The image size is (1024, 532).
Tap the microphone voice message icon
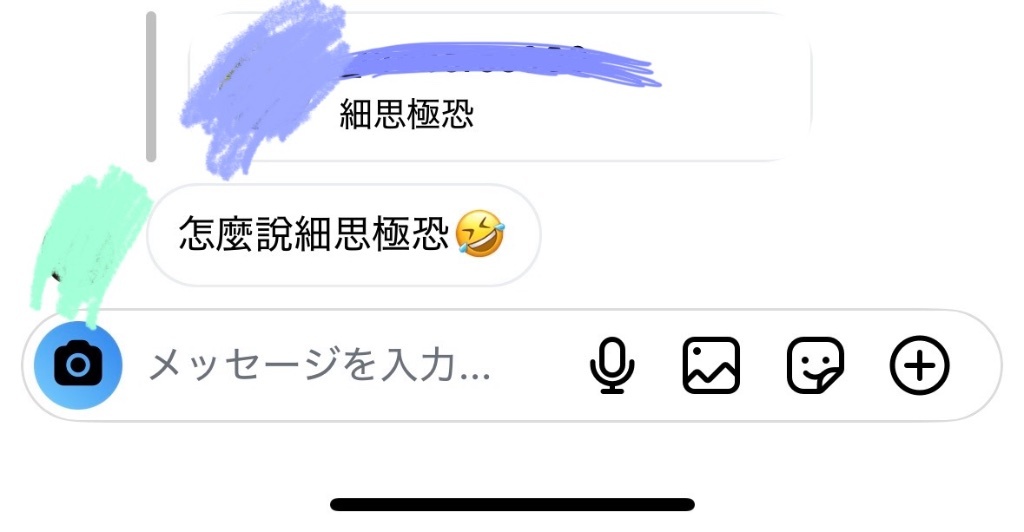[612, 366]
